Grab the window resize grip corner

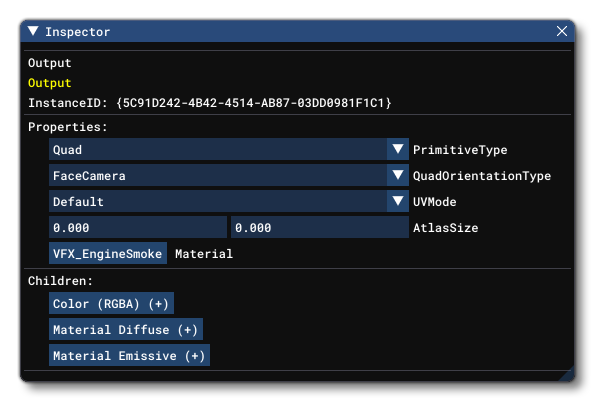tap(568, 375)
